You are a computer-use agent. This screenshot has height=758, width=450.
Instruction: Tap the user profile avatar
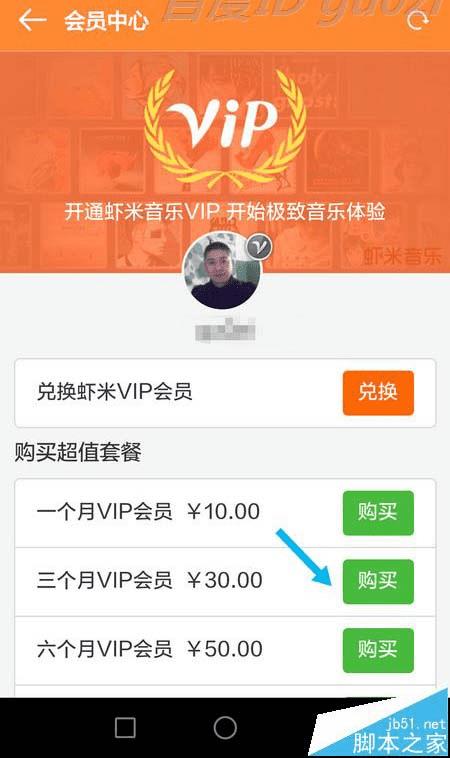(222, 271)
